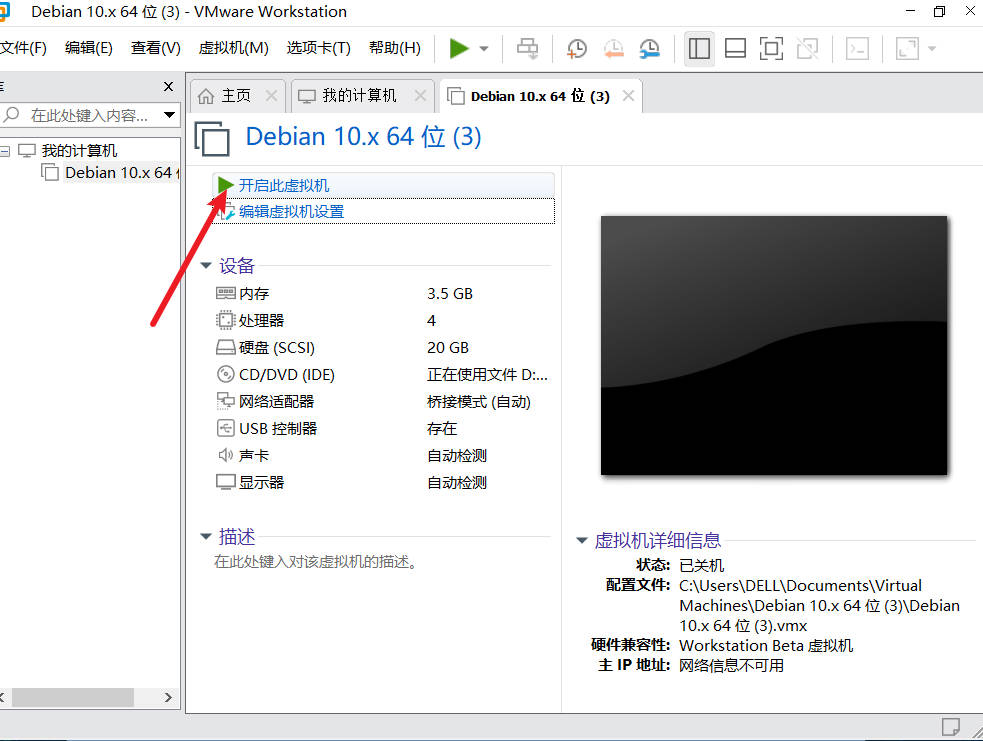
Task: Open the power options dropdown arrow
Action: 484,48
